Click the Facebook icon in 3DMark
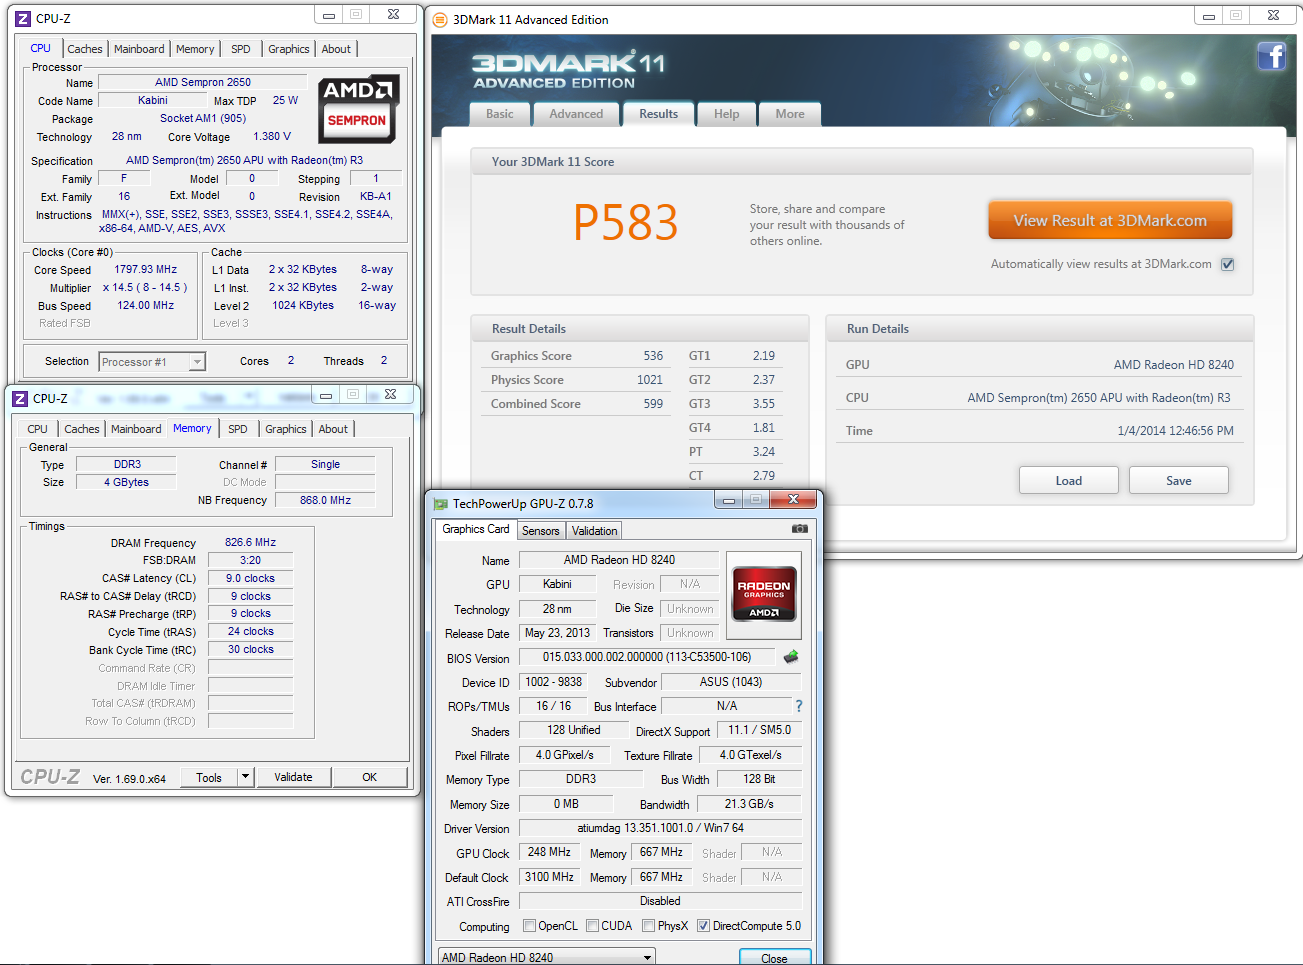The image size is (1303, 965). tap(1271, 56)
